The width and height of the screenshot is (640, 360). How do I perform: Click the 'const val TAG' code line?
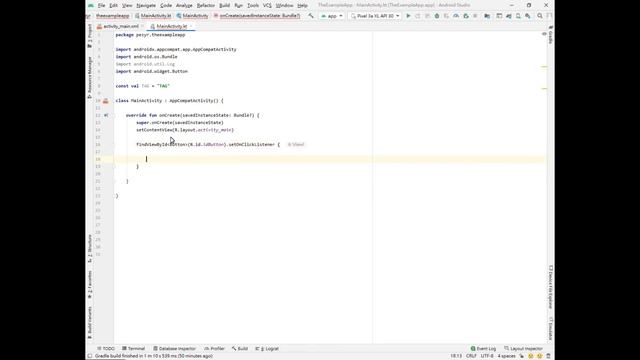142,86
